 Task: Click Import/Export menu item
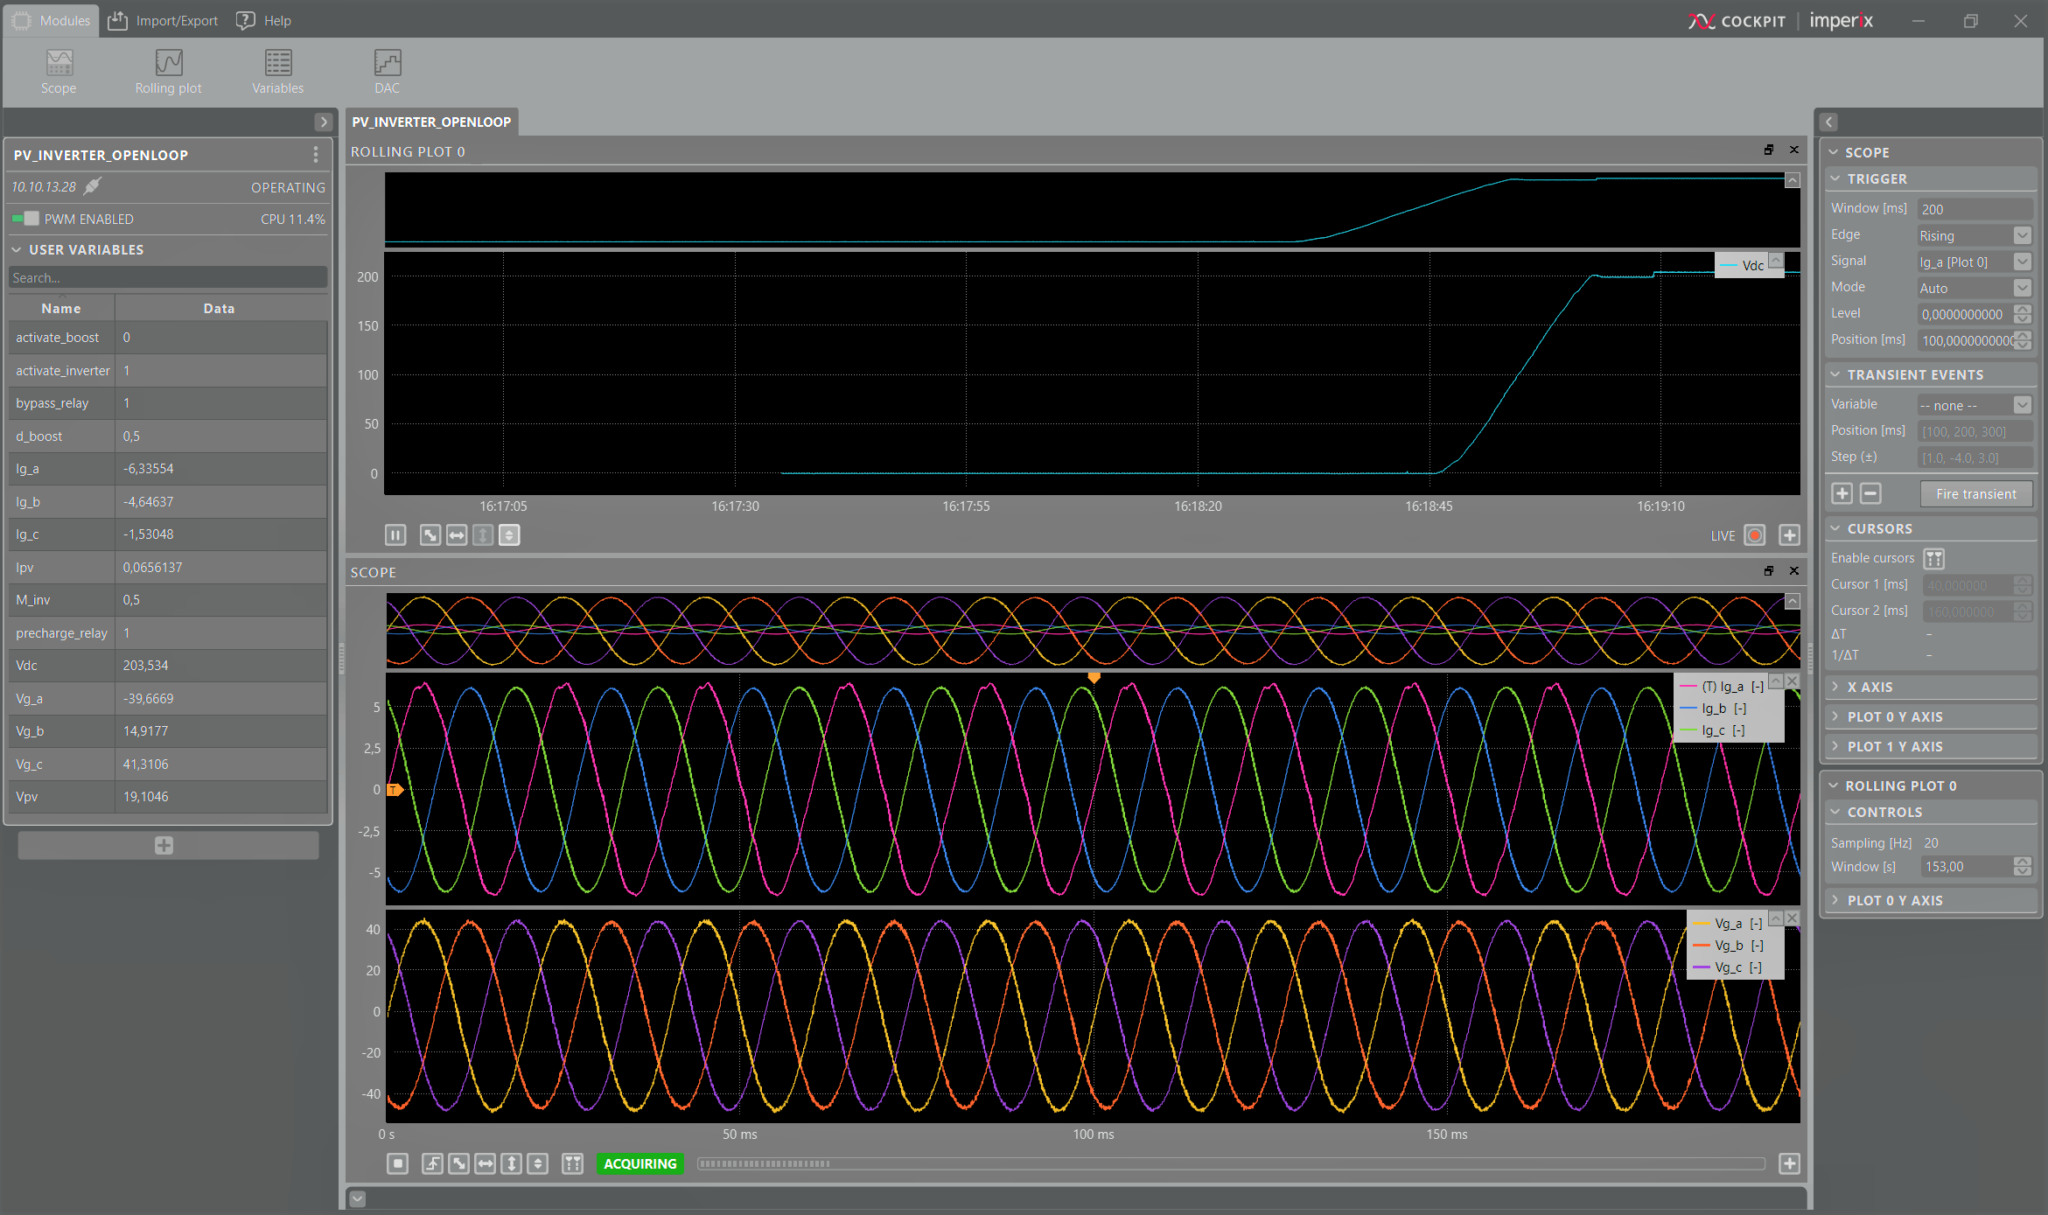(x=162, y=19)
